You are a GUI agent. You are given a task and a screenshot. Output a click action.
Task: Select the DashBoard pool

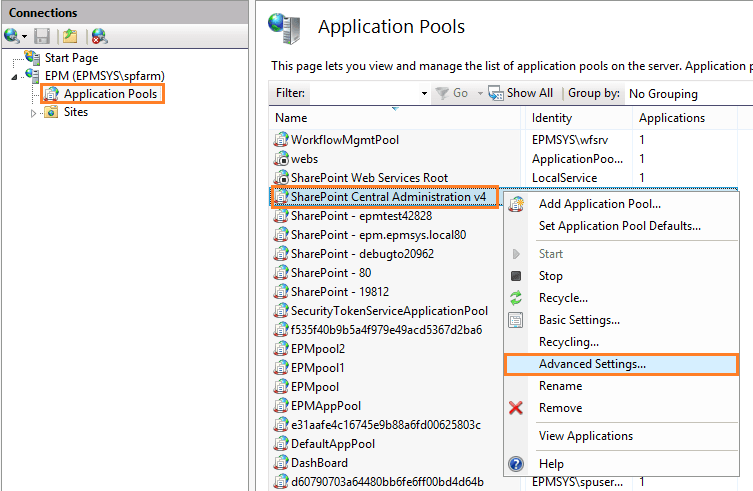coord(319,463)
